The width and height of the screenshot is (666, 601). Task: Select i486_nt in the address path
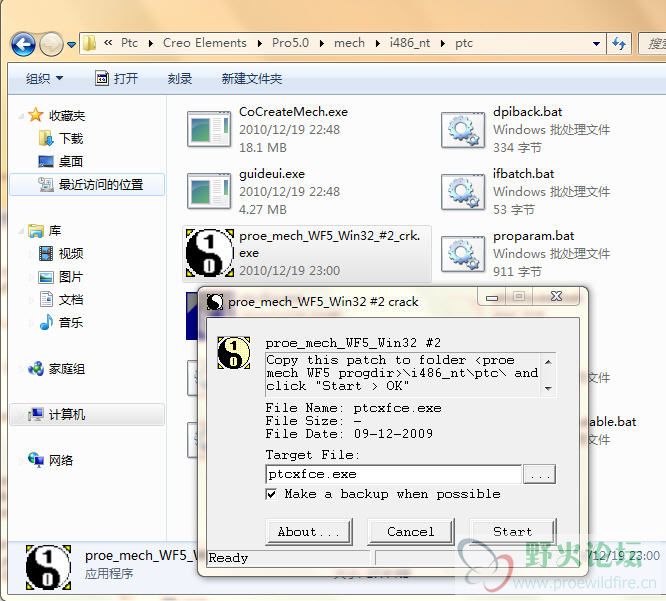pyautogui.click(x=410, y=43)
